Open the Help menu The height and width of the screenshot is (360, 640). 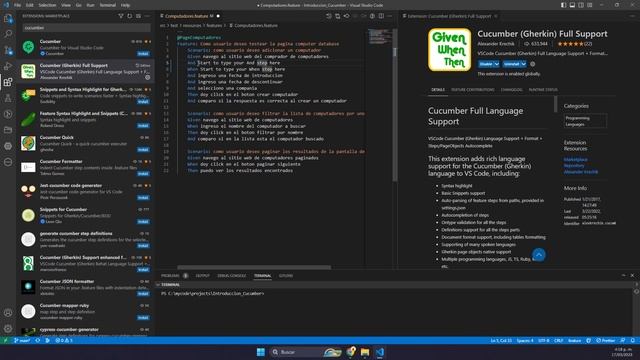[x=125, y=5]
